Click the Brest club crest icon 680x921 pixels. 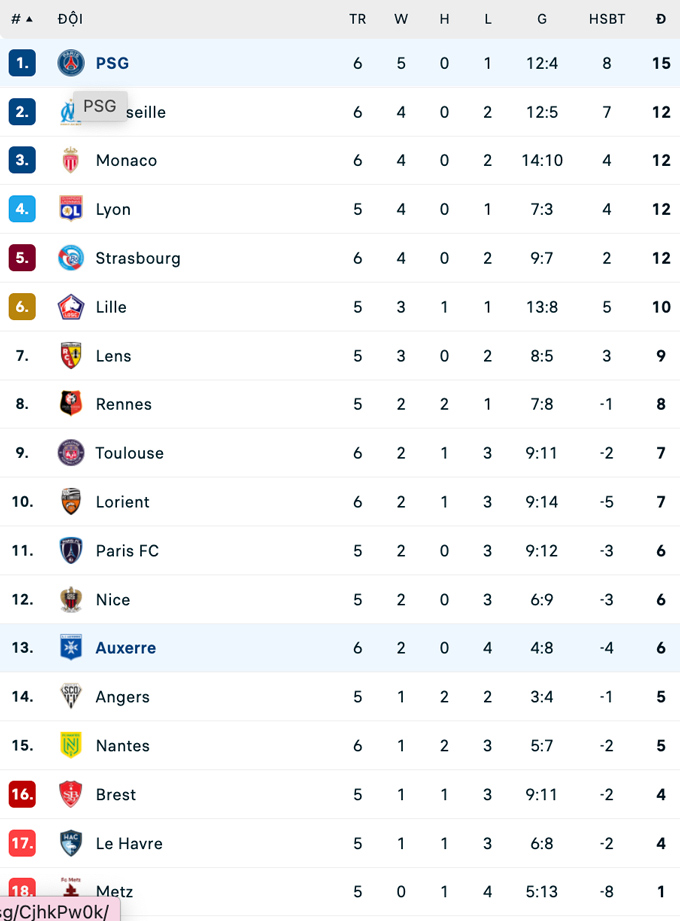(x=71, y=795)
